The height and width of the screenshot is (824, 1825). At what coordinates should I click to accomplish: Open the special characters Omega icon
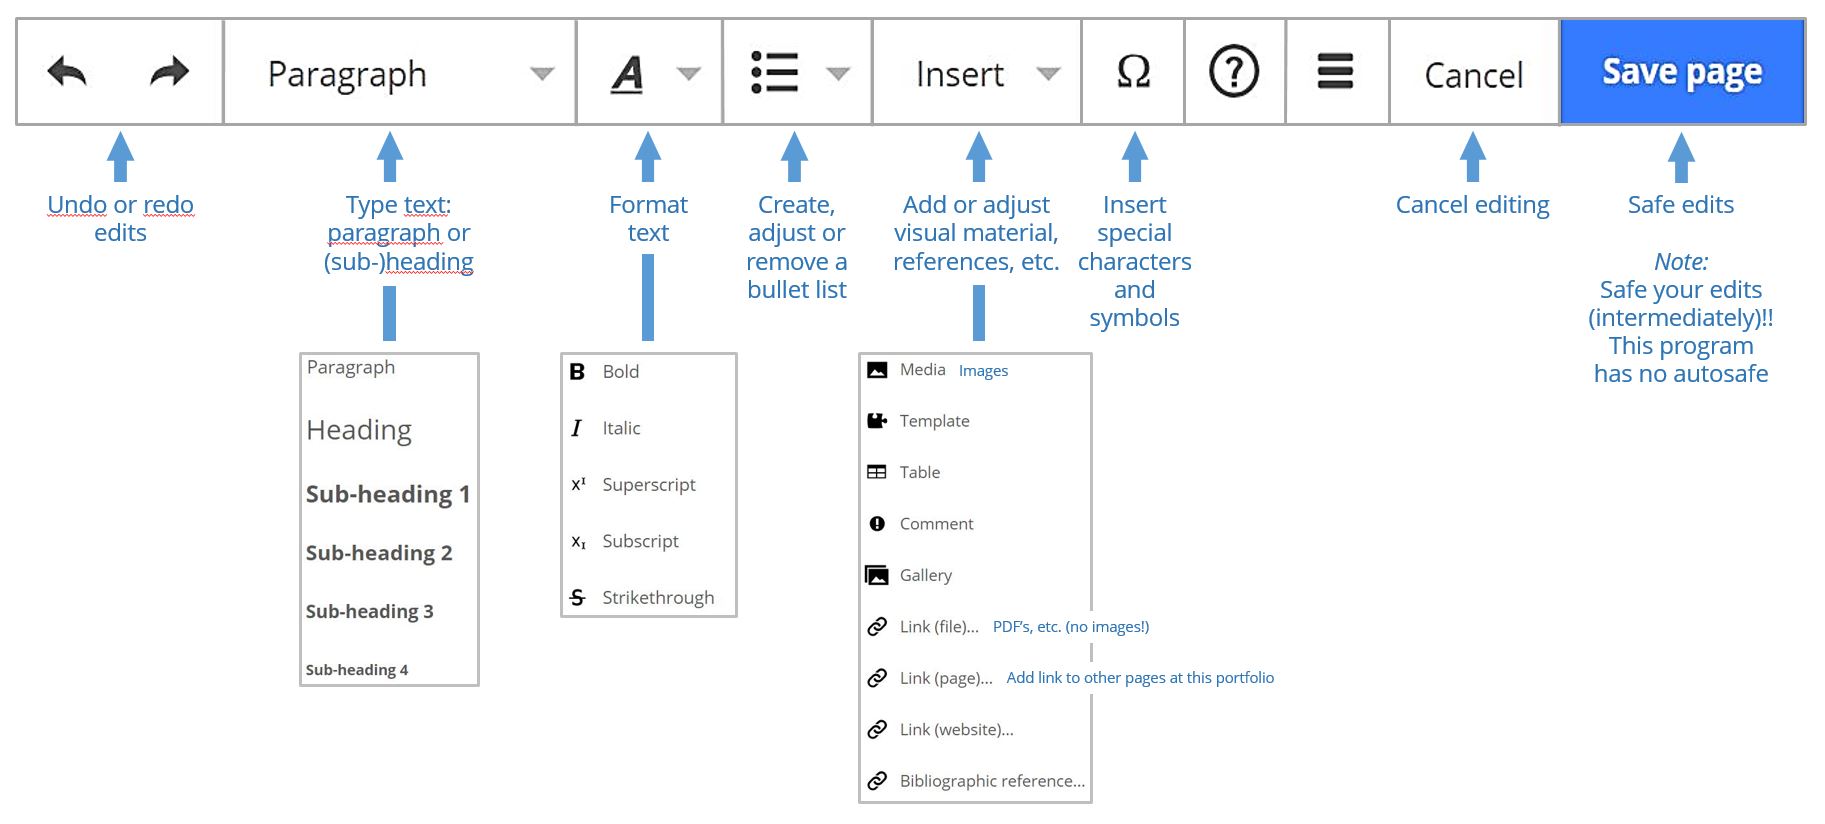[1133, 72]
